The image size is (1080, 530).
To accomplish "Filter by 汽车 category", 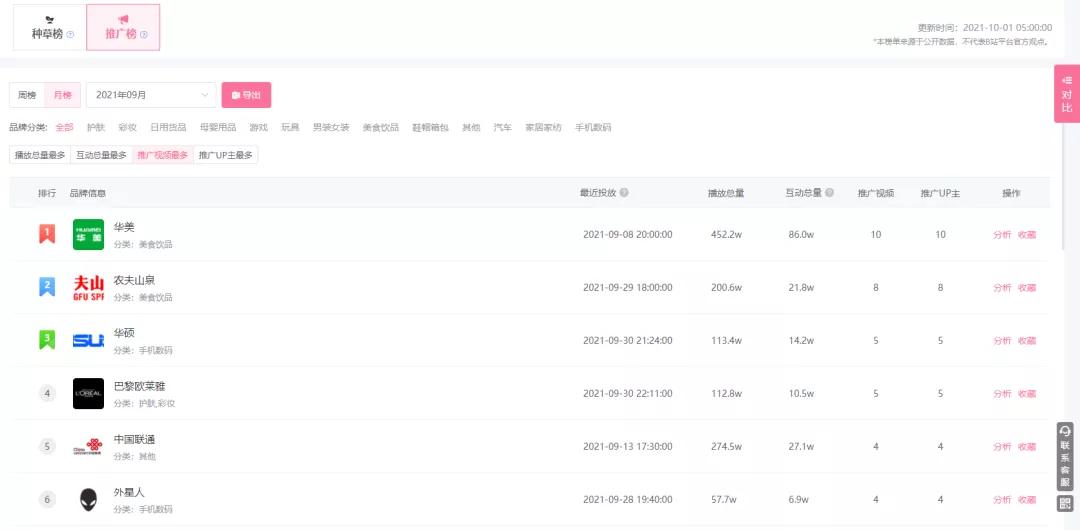I will click(503, 128).
